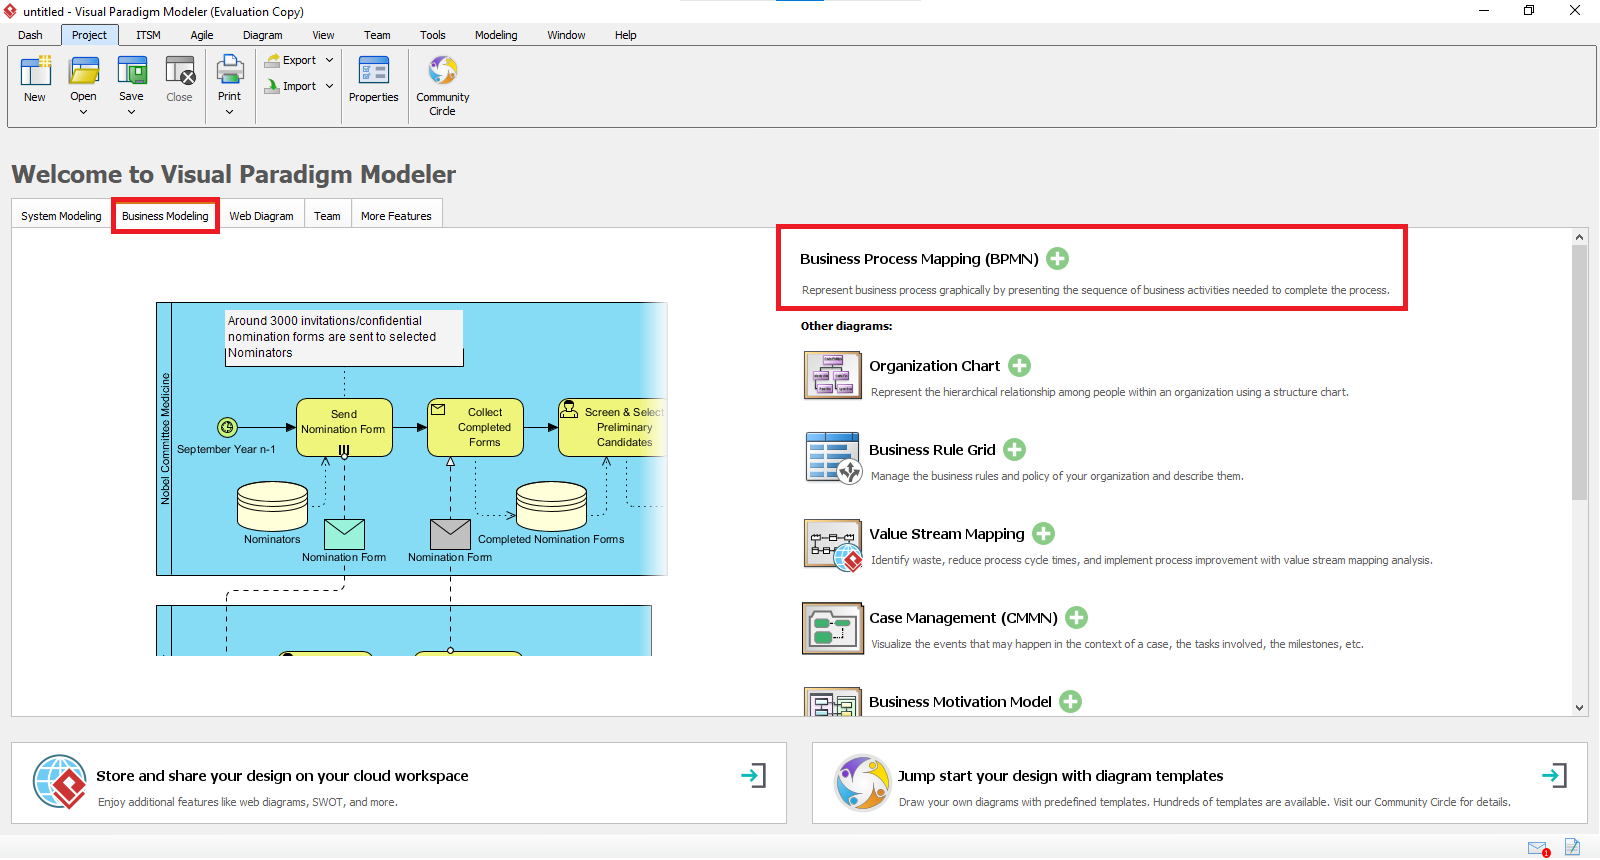Expand the Open dropdown arrow
Image resolution: width=1600 pixels, height=860 pixels.
click(84, 112)
